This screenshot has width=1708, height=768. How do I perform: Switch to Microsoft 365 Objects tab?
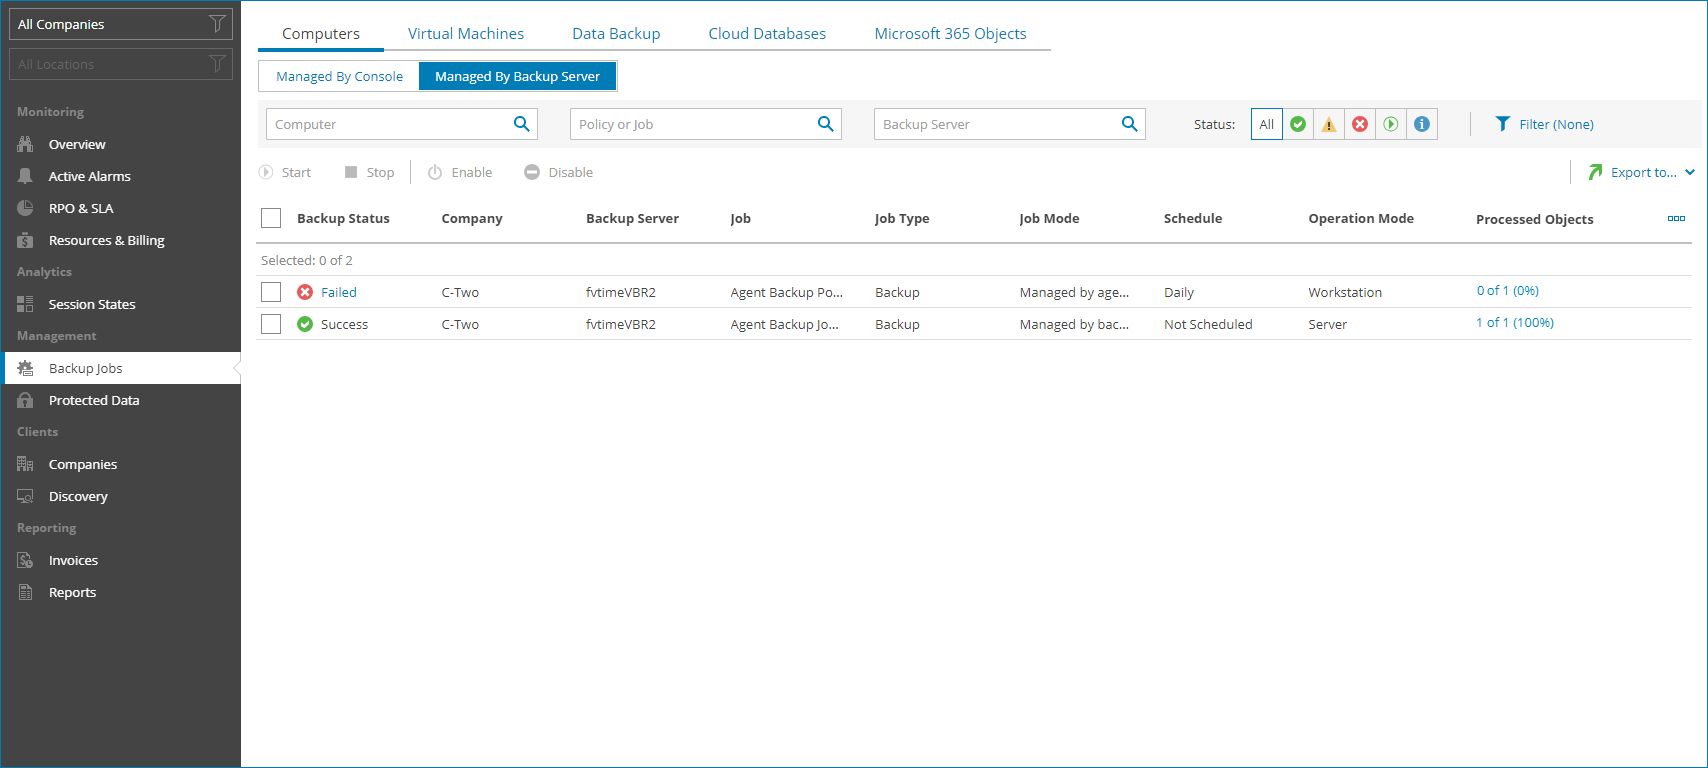tap(950, 33)
